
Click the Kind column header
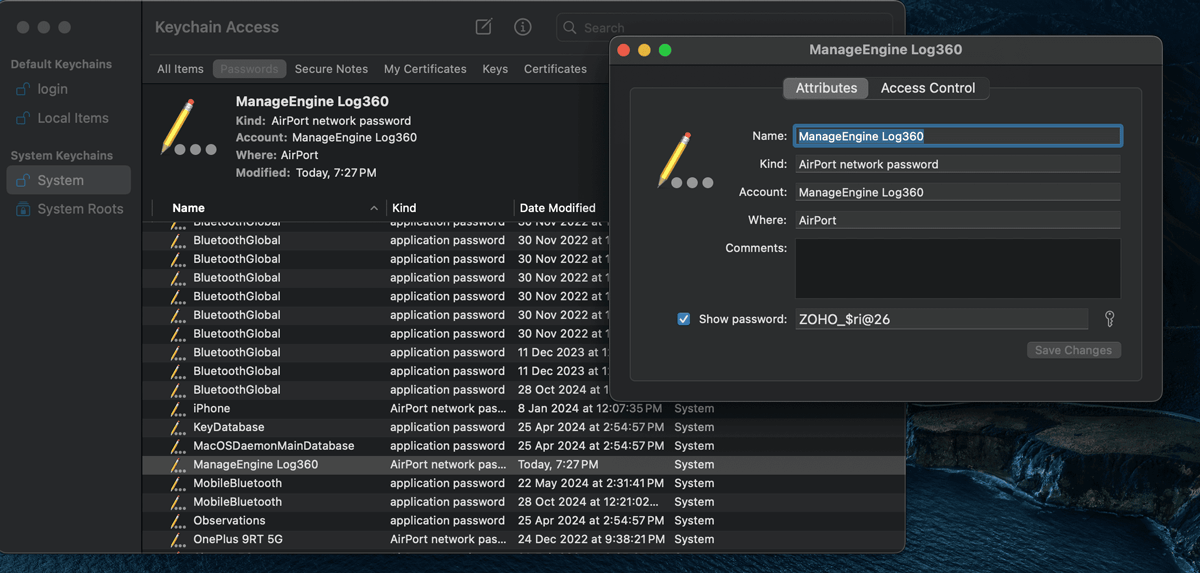click(x=404, y=208)
